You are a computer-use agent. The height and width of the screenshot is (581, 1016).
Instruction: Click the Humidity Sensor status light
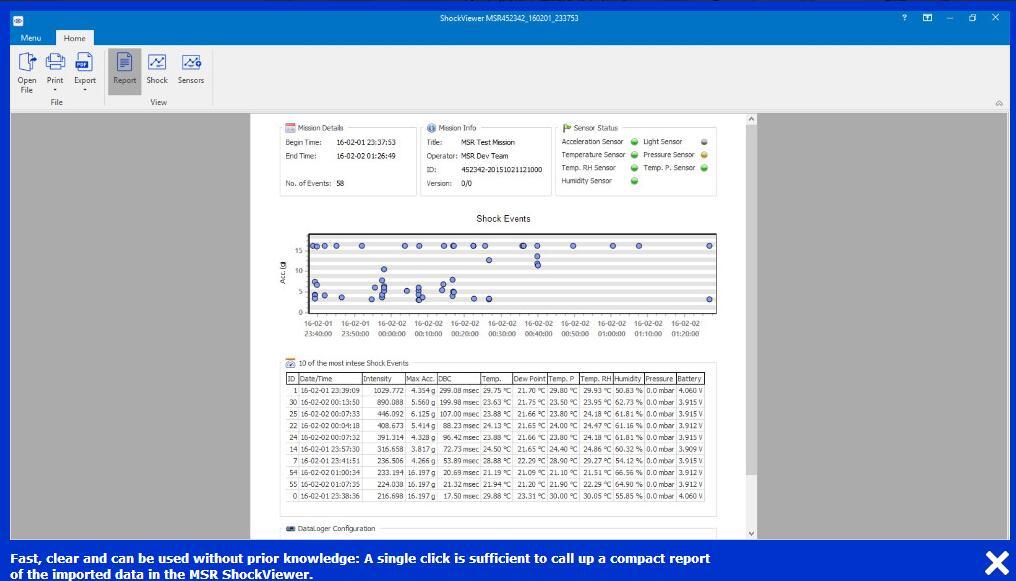[634, 181]
